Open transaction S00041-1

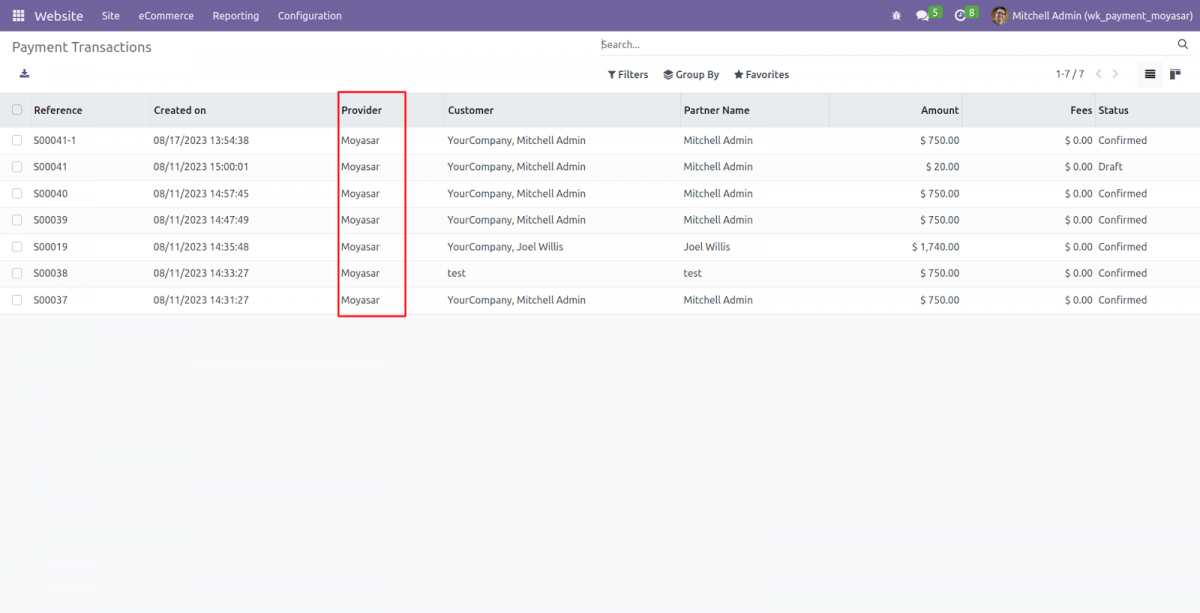point(55,140)
